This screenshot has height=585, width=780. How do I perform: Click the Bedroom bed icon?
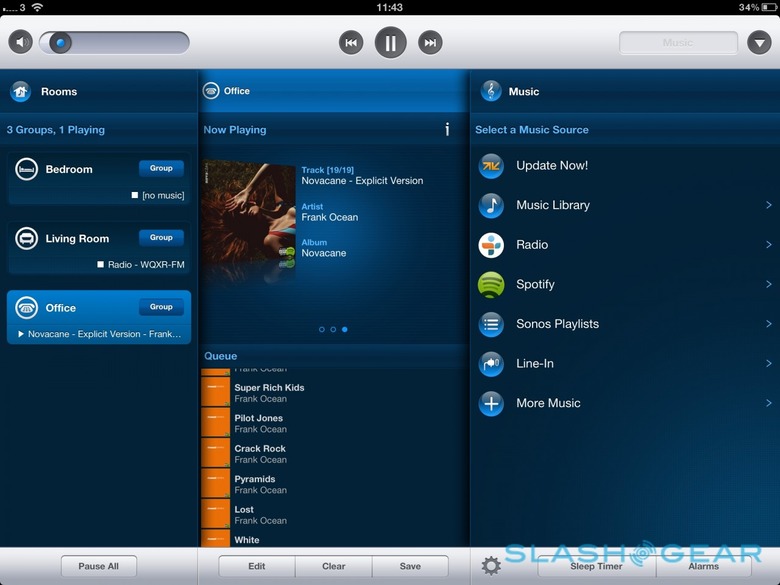pyautogui.click(x=26, y=169)
